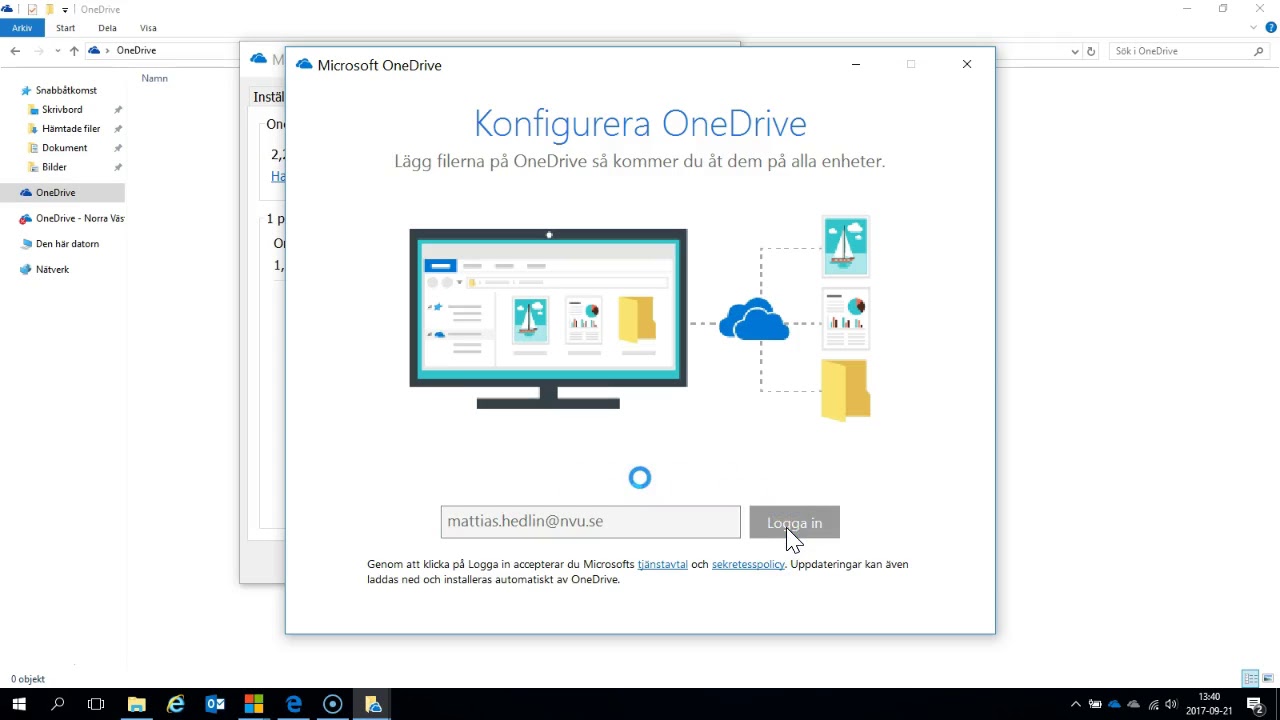Viewport: 1280px width, 720px height.
Task: Expand the address bar history dropdown
Action: pos(1075,51)
